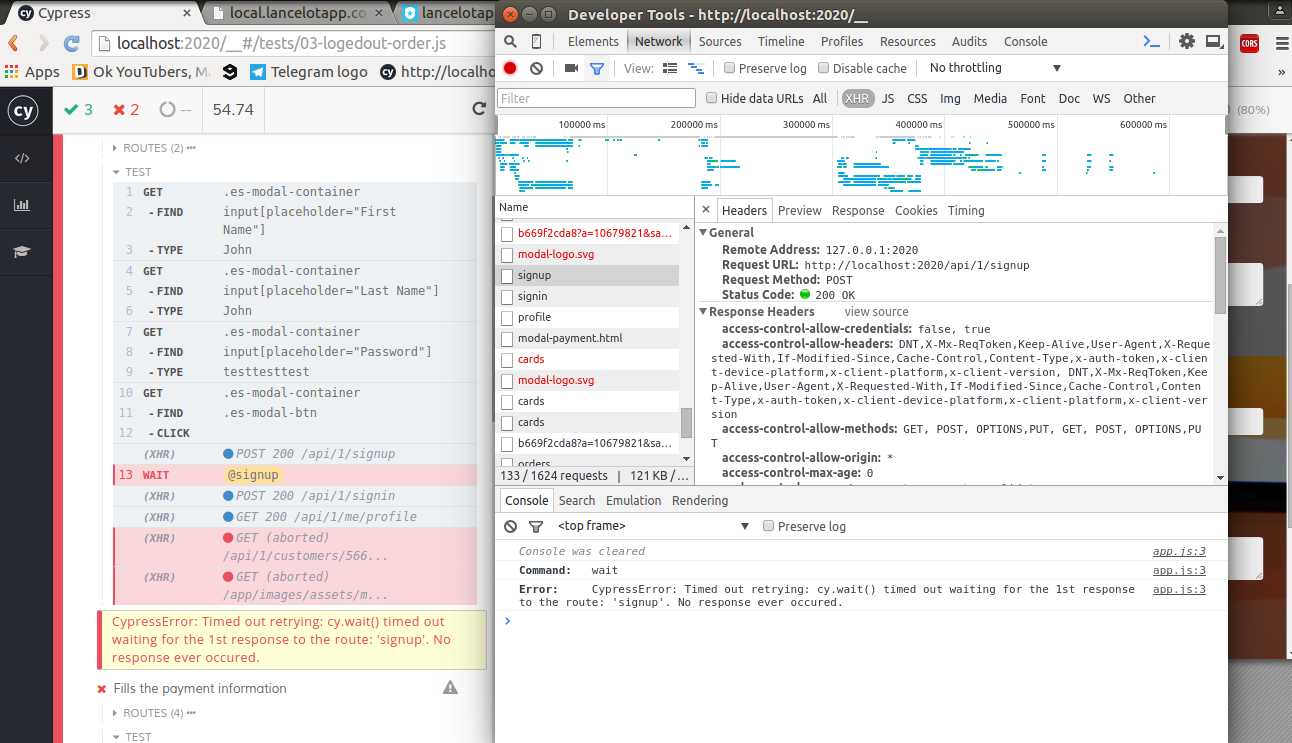
Task: Clear the console with the ban icon
Action: [510, 526]
